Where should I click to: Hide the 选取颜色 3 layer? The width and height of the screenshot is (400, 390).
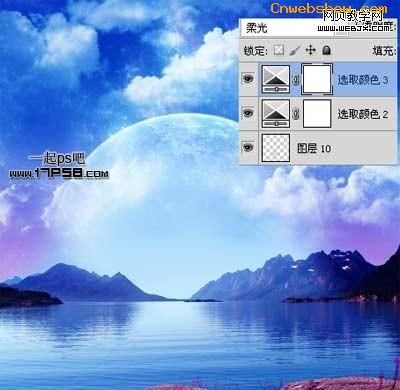tap(248, 79)
